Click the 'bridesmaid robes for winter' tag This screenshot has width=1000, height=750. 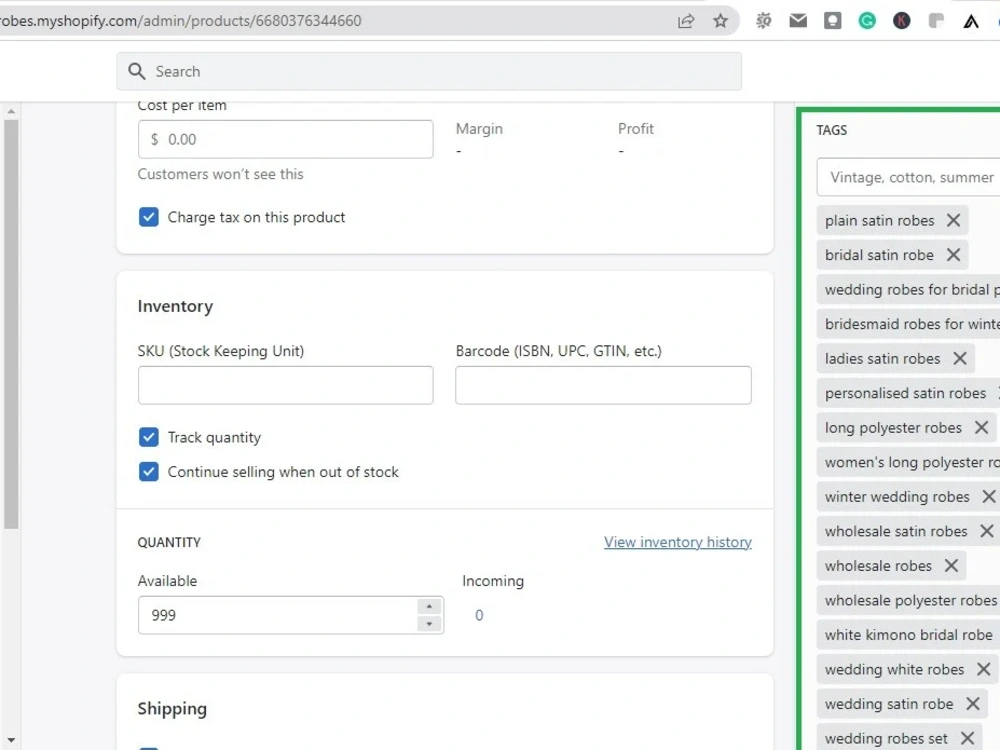pos(908,324)
